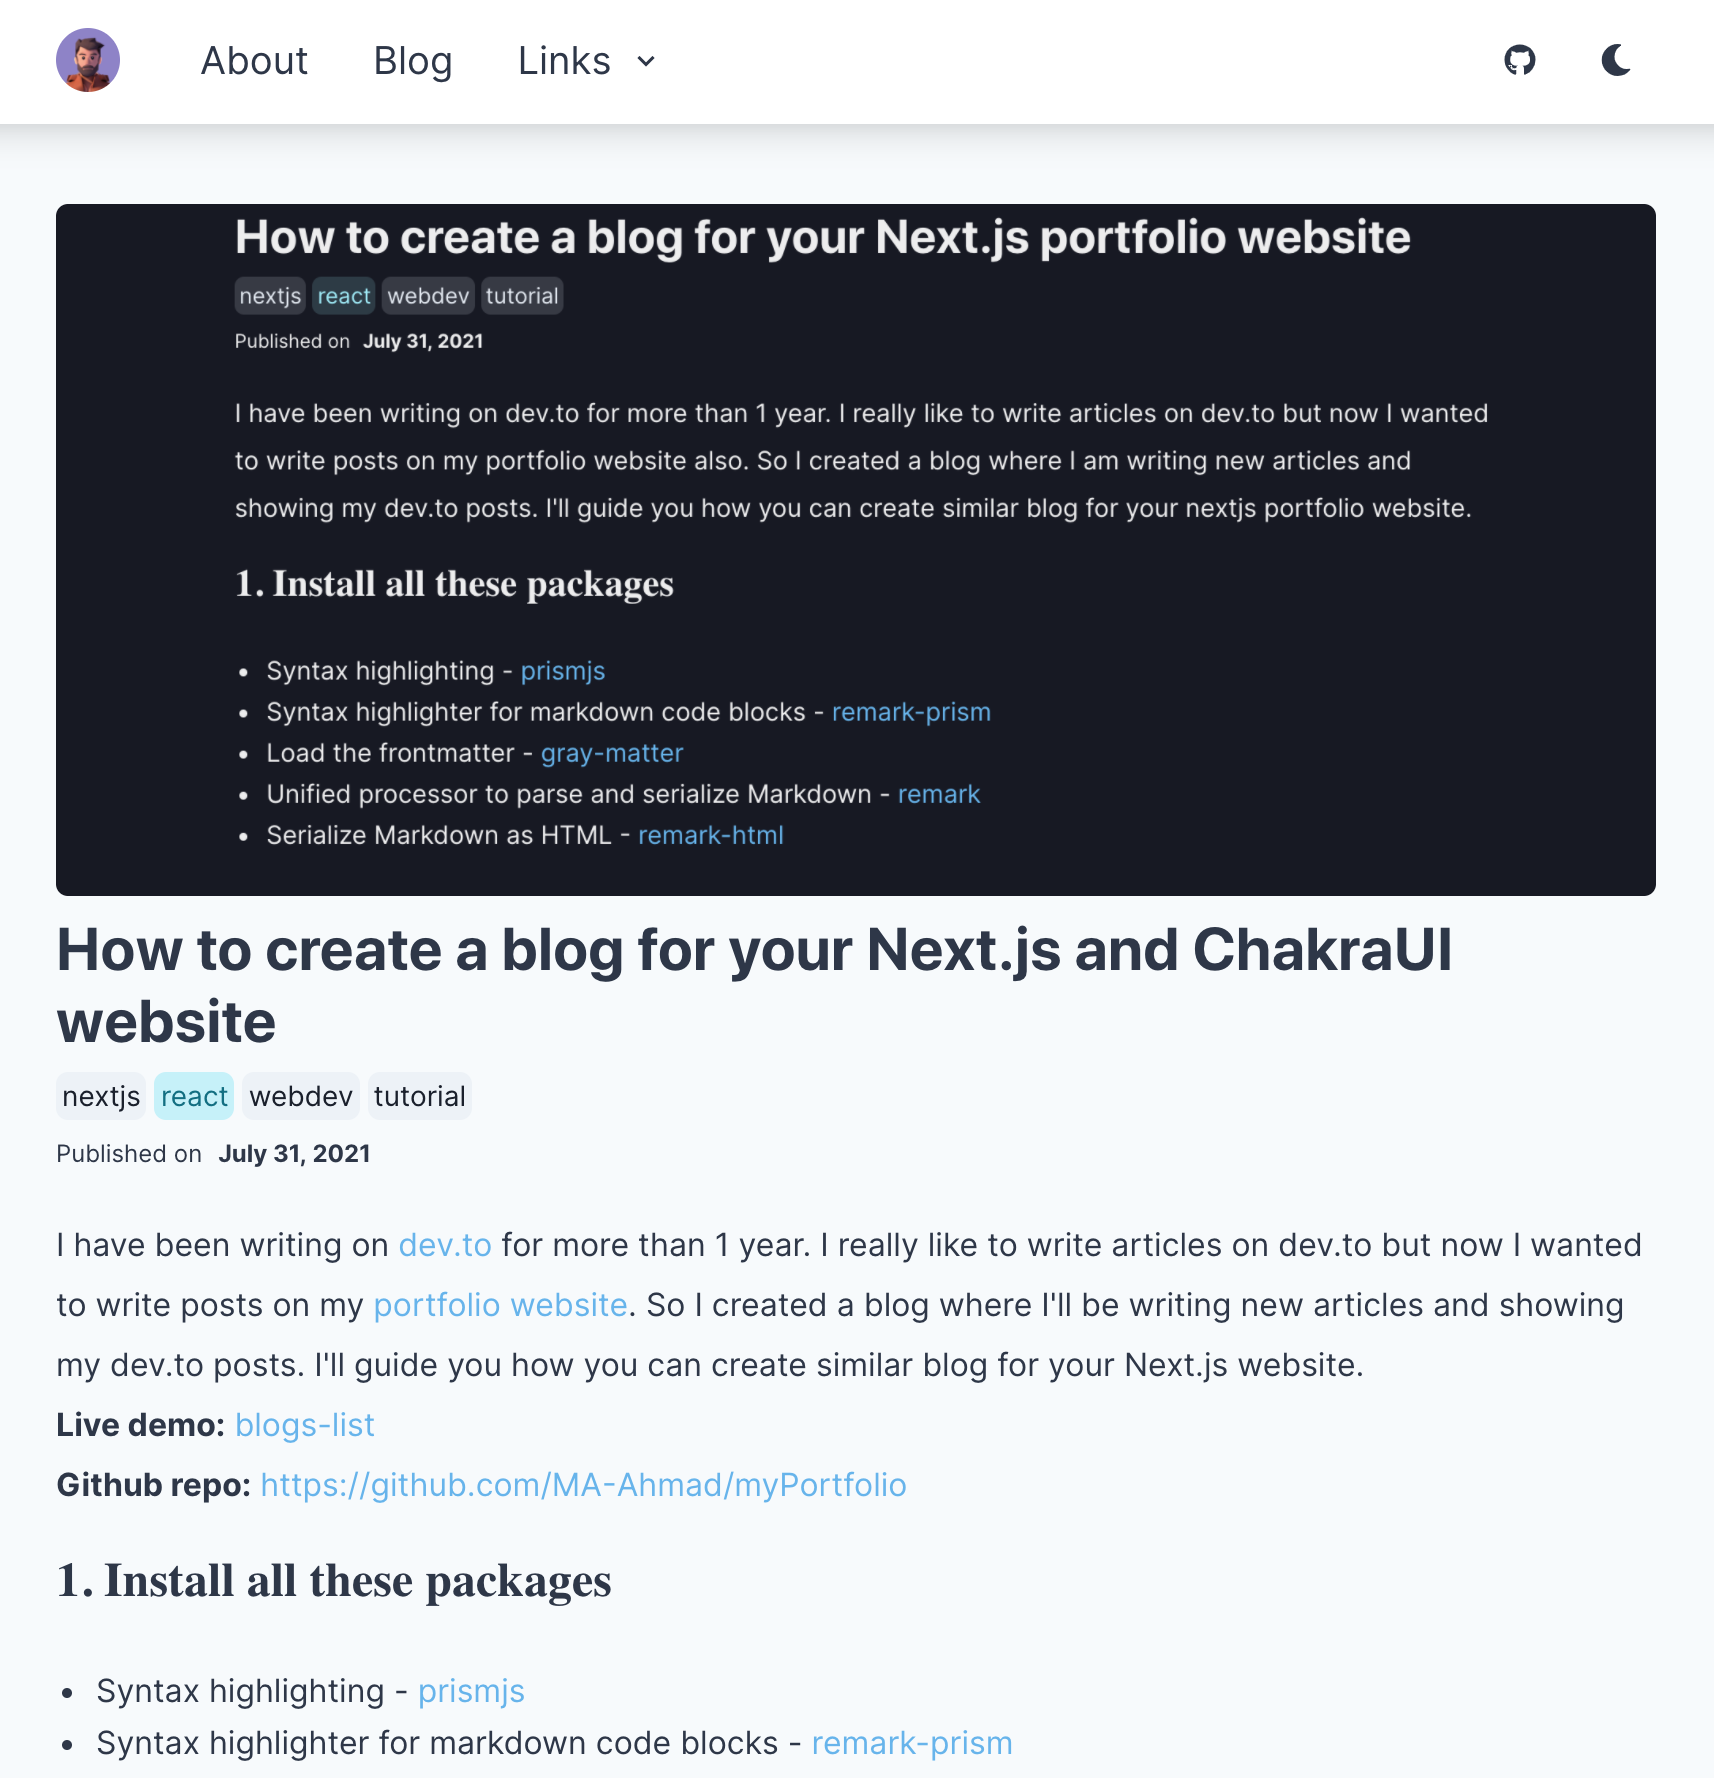Select the highlighted react tag
Image resolution: width=1714 pixels, height=1778 pixels.
coord(194,1096)
